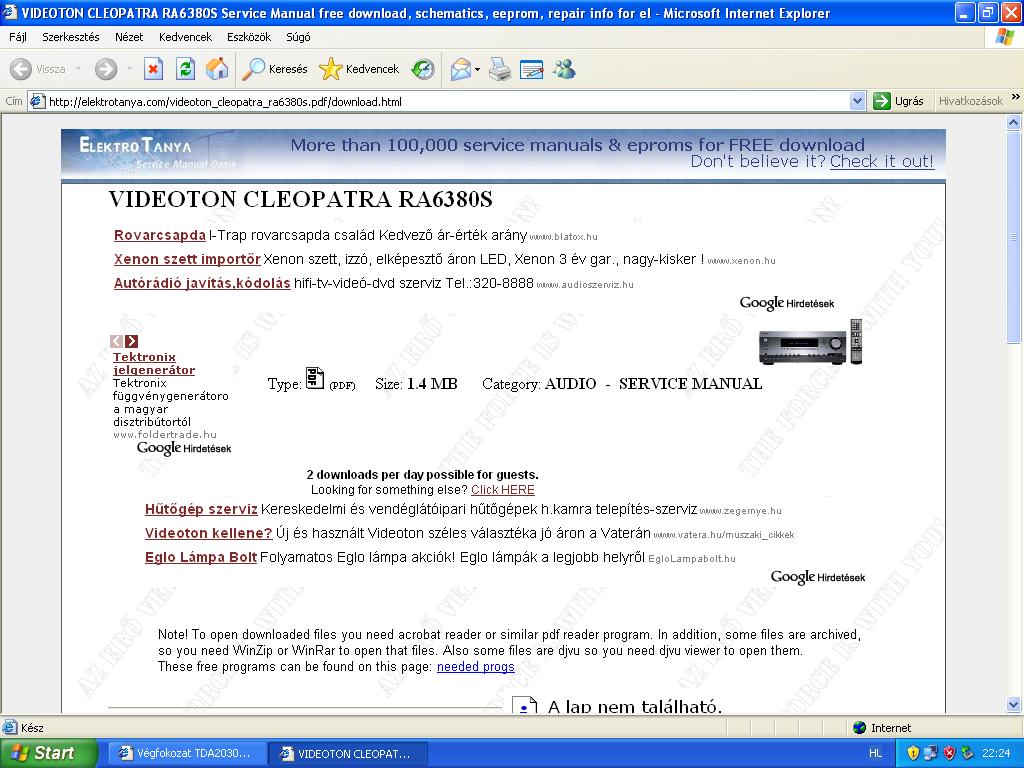Click the vertical scrollbar thumb
This screenshot has width=1024, height=768.
(1014, 236)
